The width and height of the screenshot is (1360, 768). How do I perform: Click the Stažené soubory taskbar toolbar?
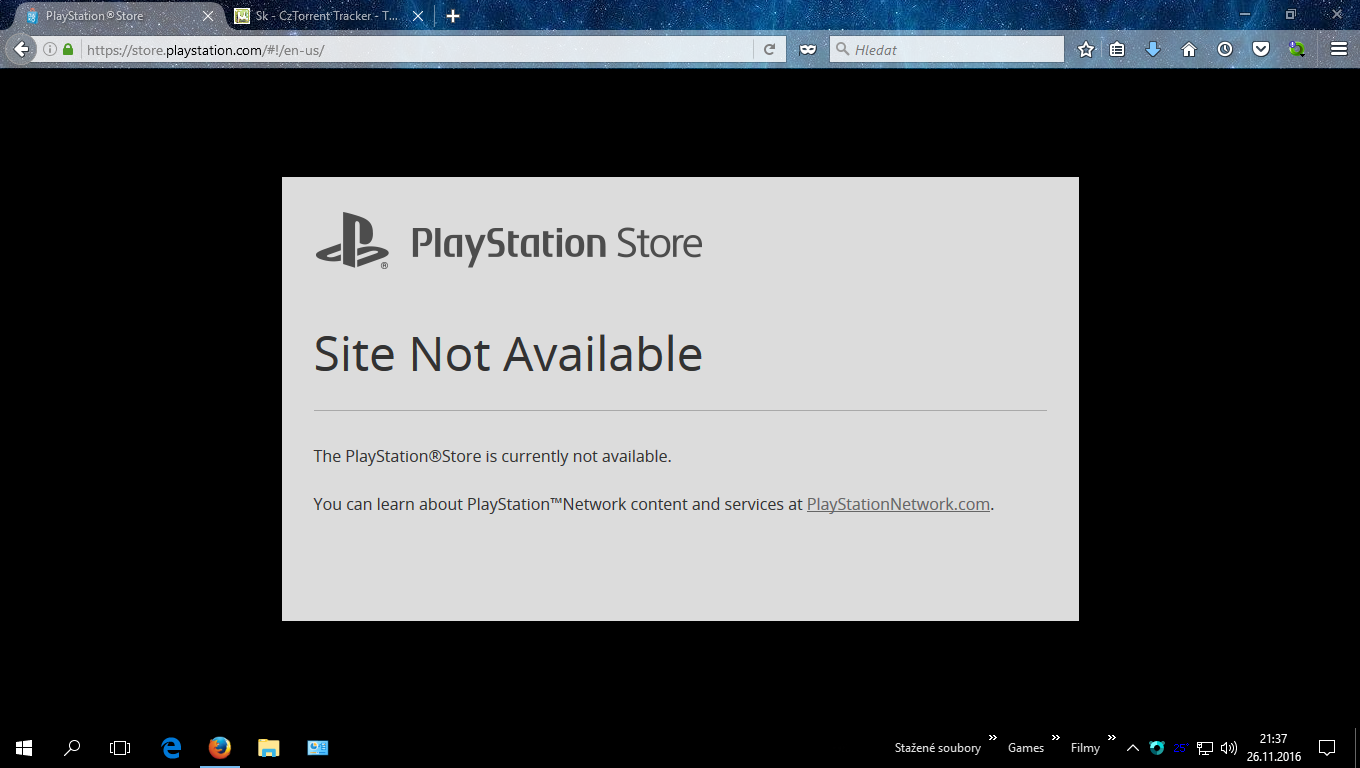tap(937, 748)
